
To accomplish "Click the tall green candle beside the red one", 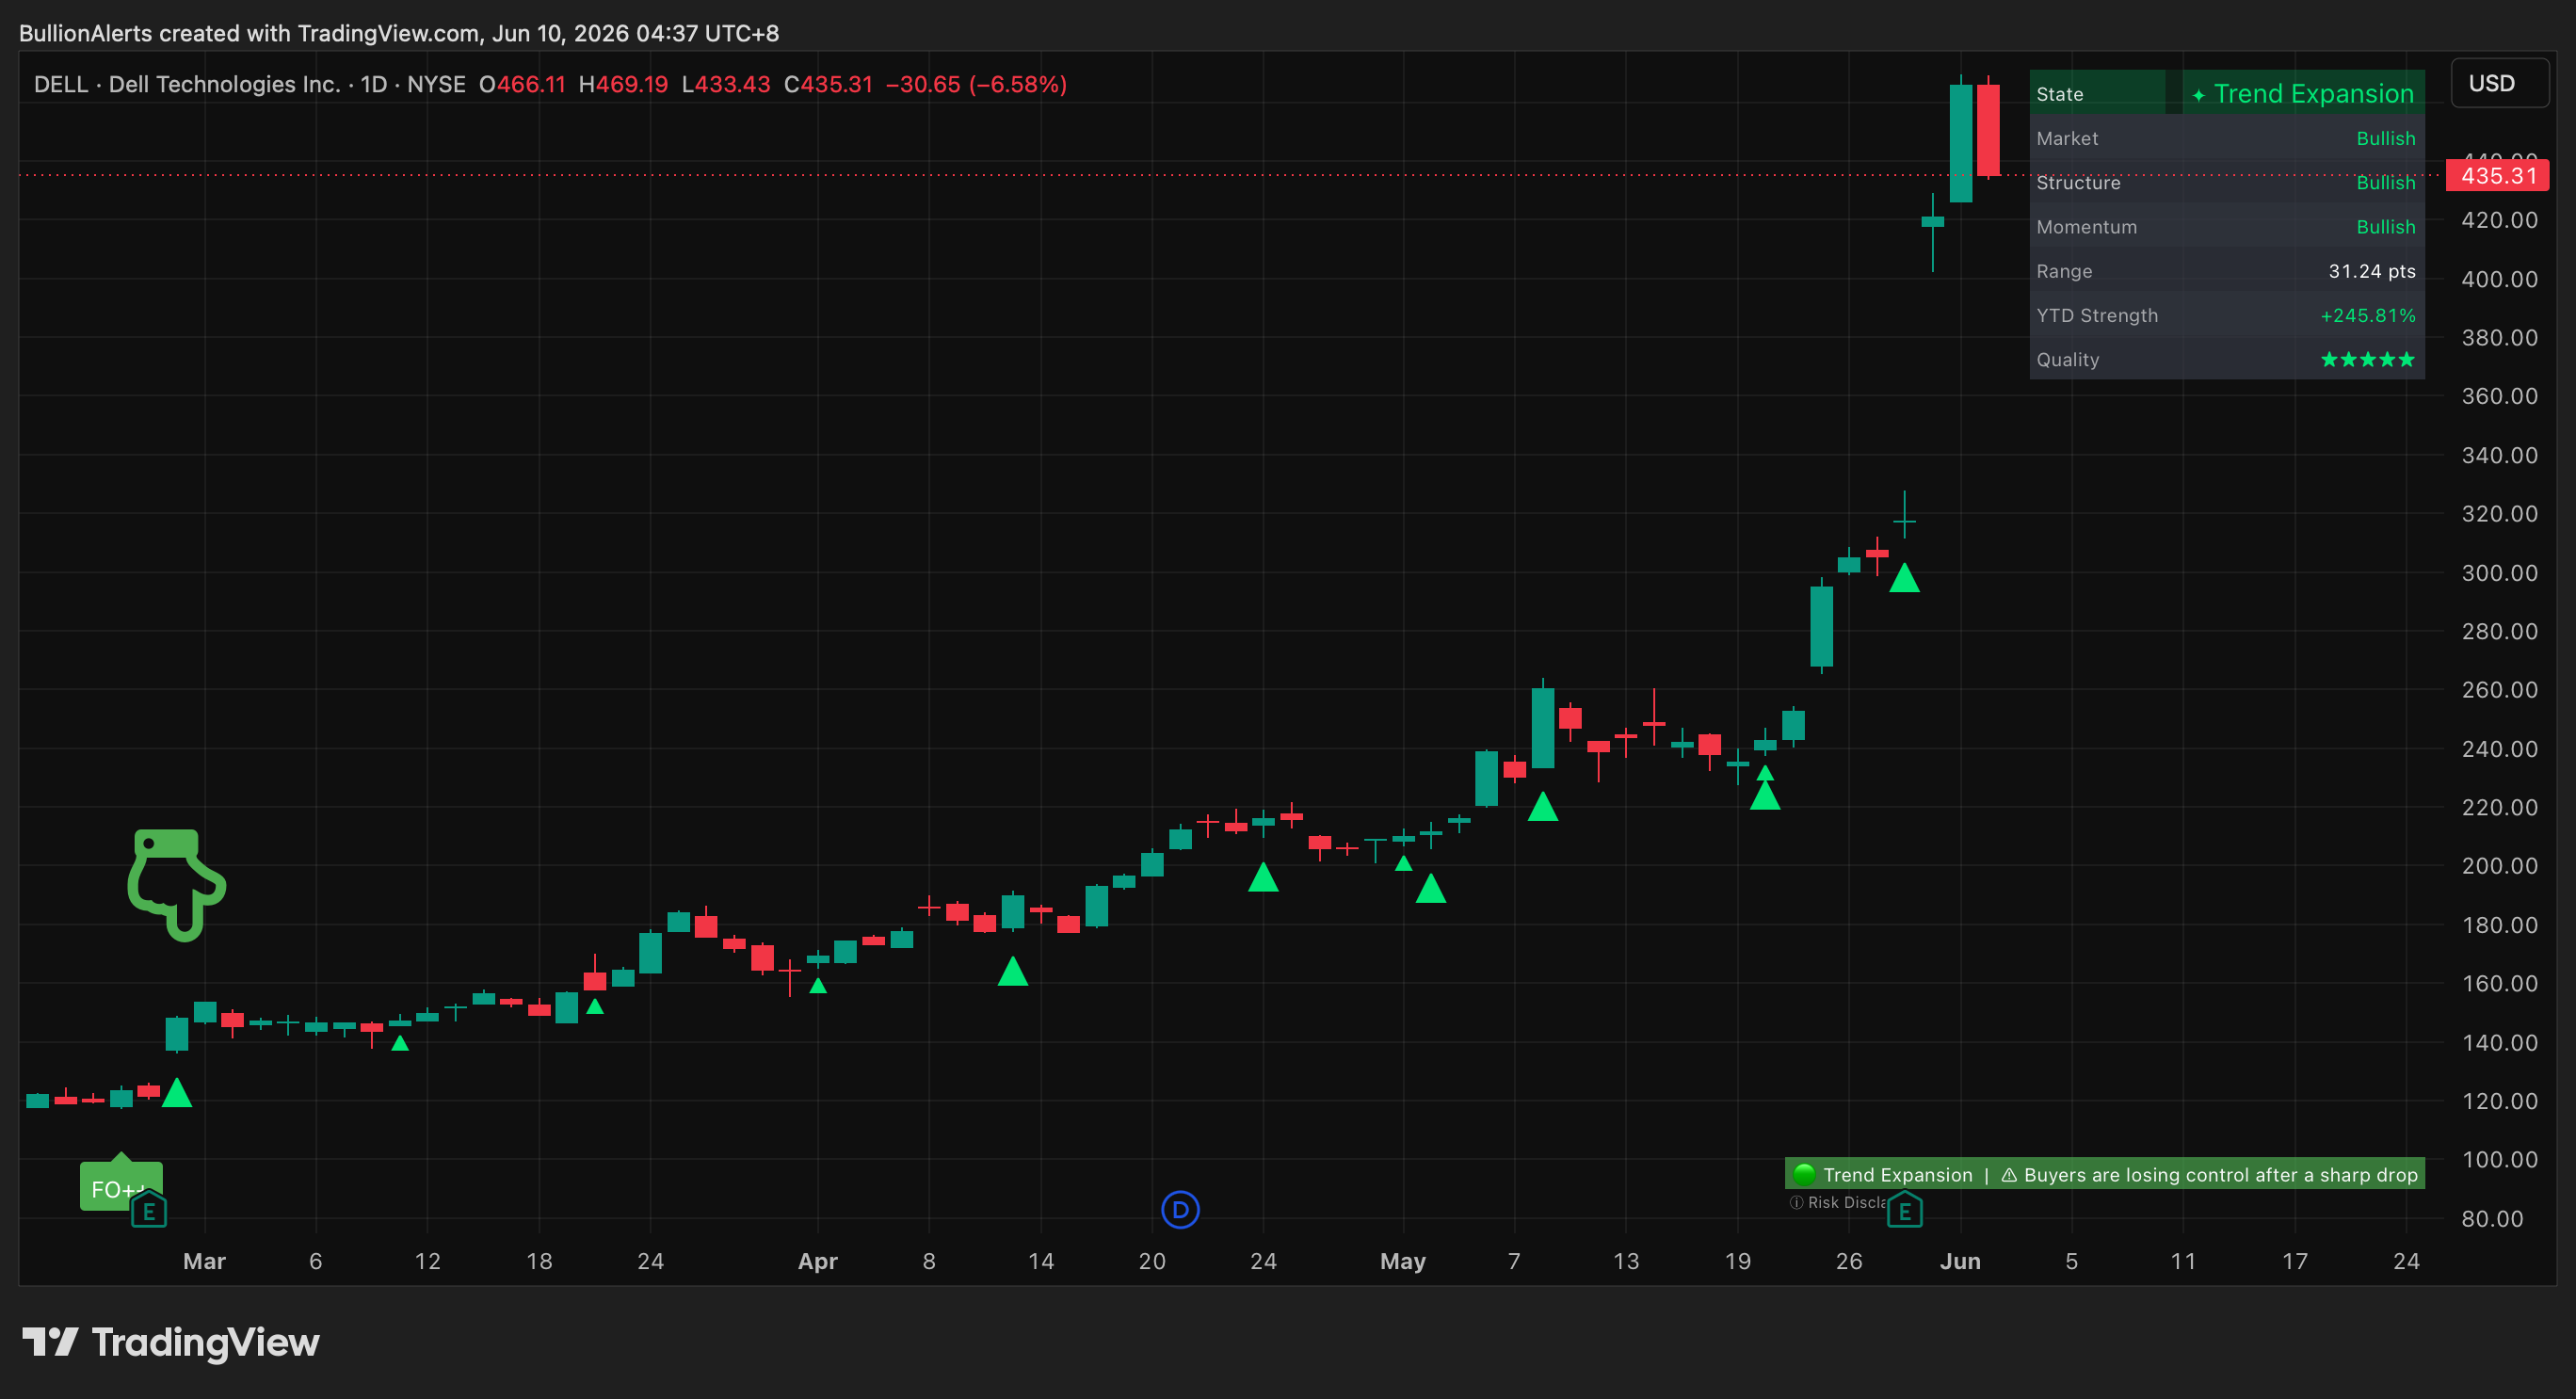I will point(1960,143).
